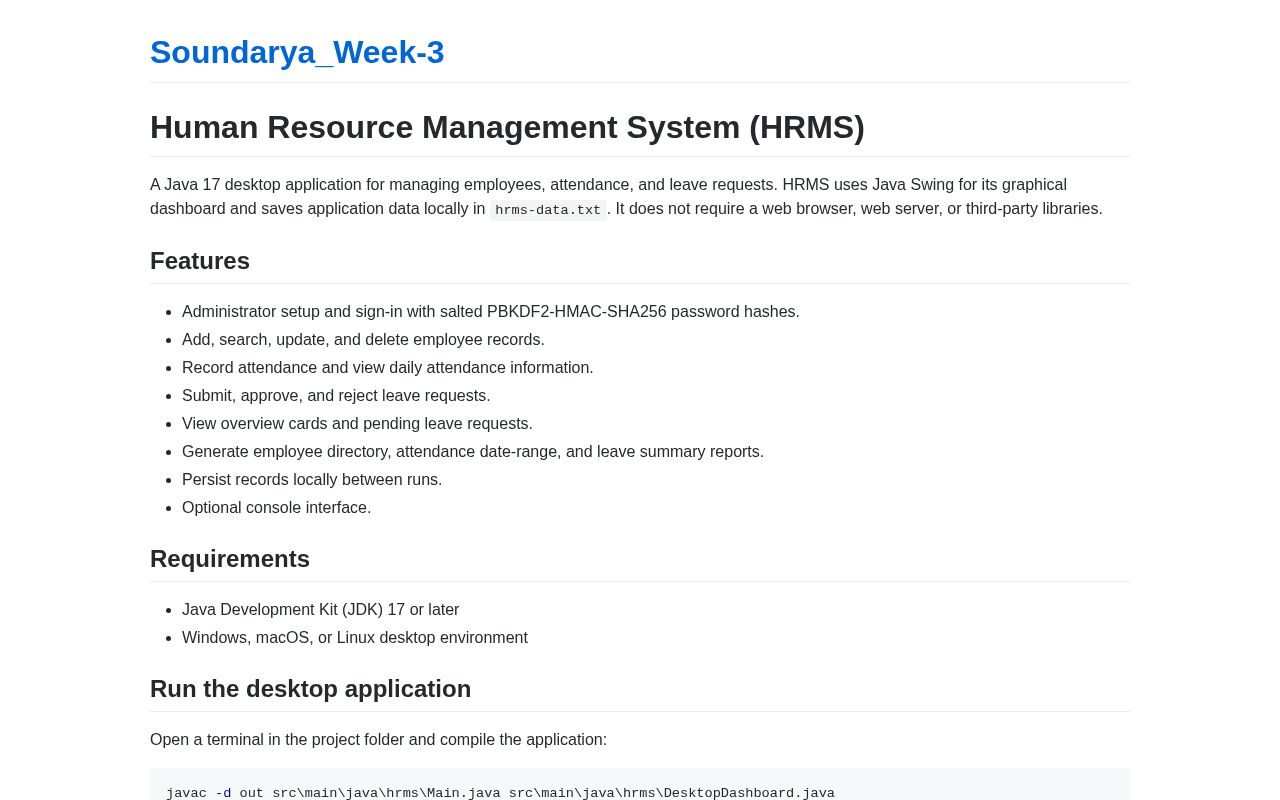This screenshot has height=800, width=1280.
Task: Click the Human Resource Management System (HRMS) heading
Action: [507, 127]
